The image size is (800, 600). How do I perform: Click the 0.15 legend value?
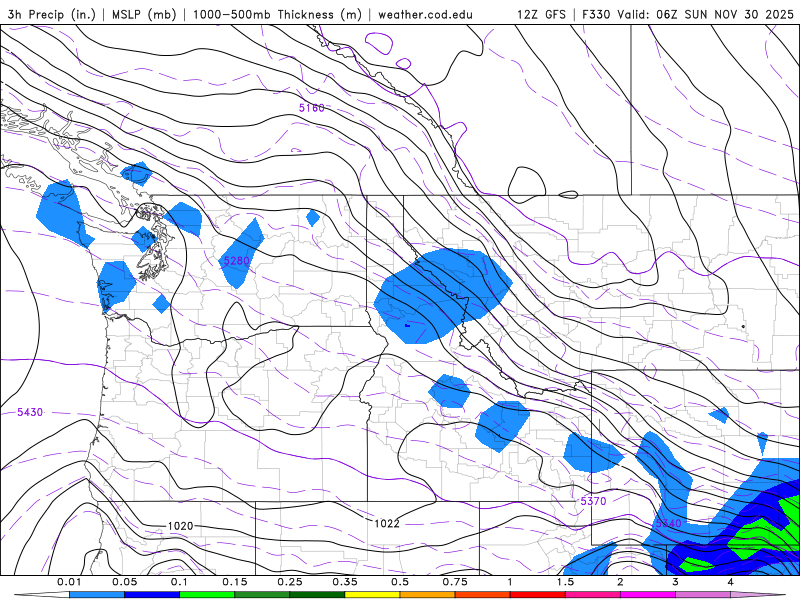[x=235, y=582]
